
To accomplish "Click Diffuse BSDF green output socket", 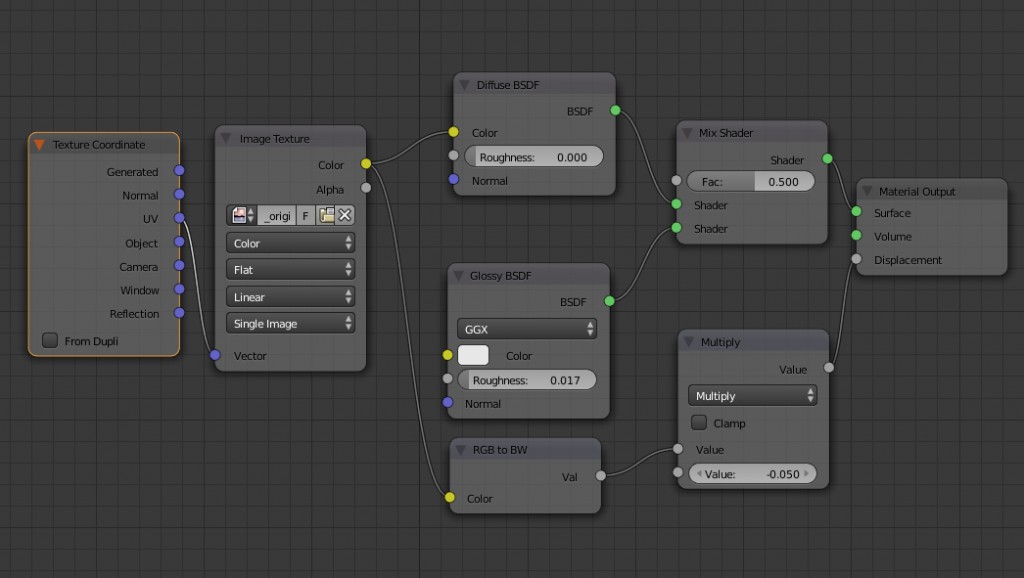I will tap(614, 110).
